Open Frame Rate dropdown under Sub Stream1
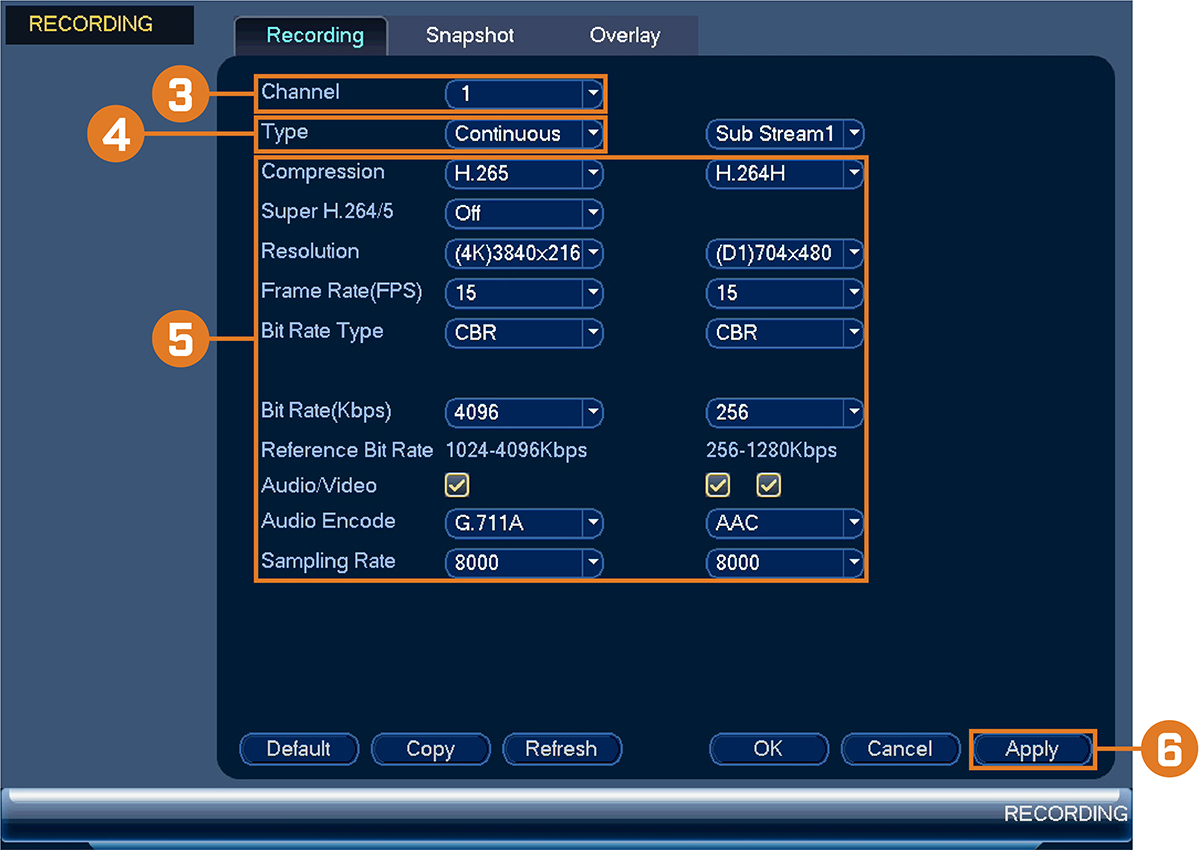 [785, 293]
